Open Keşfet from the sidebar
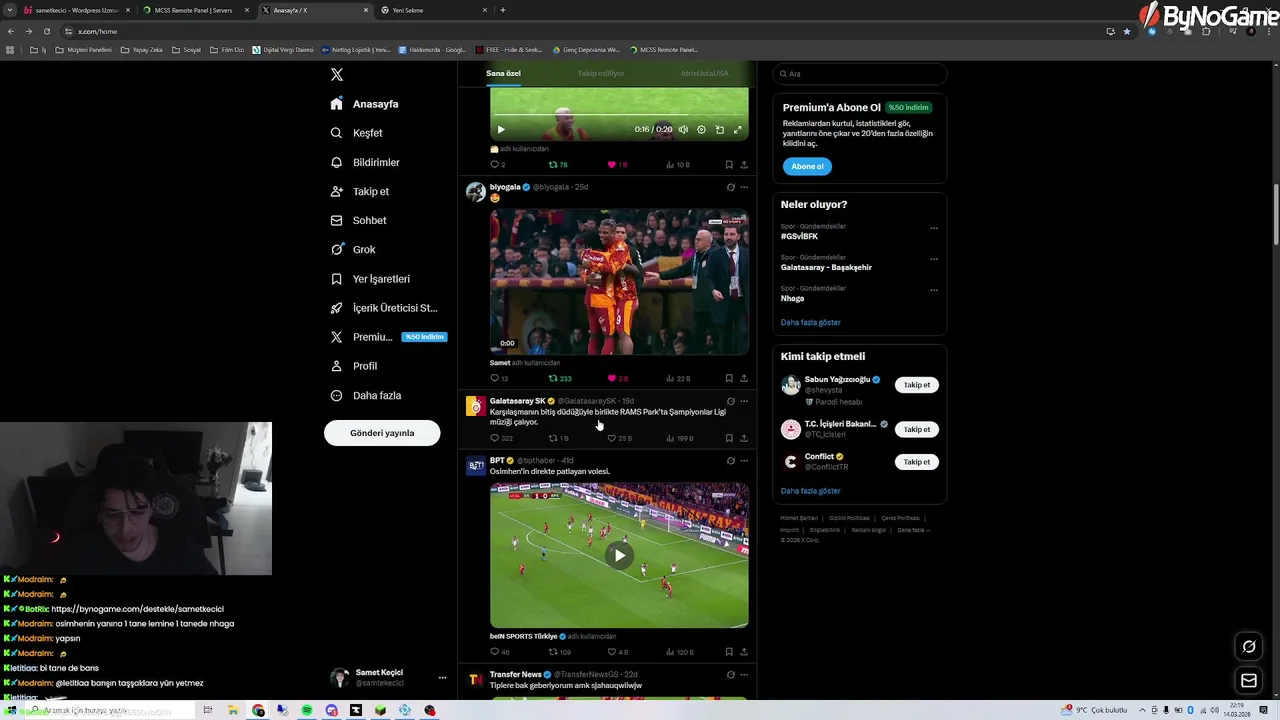Image resolution: width=1280 pixels, height=720 pixels. point(357,133)
